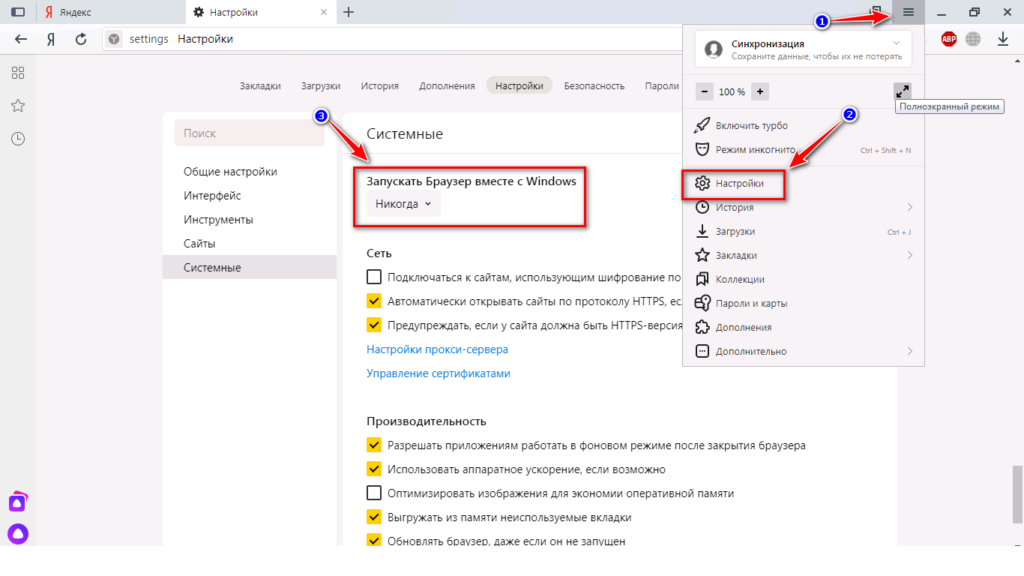The height and width of the screenshot is (576, 1024).
Task: Uncheck automatically open sites via HTTPS
Action: 374,301
